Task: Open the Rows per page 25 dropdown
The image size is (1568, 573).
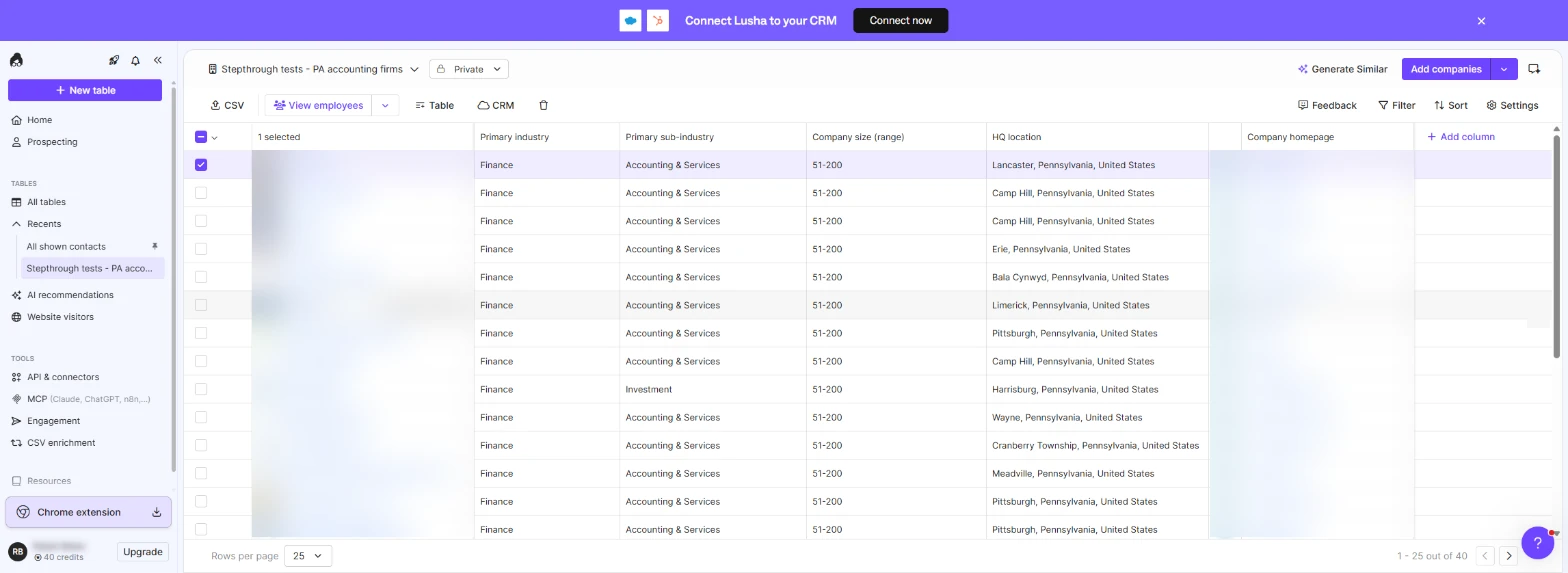Action: (308, 556)
